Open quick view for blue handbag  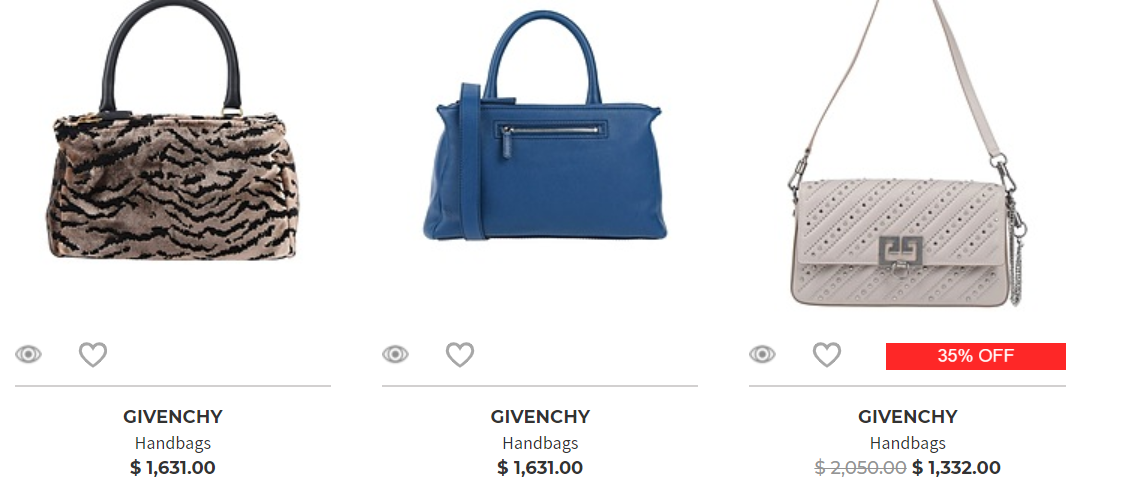click(395, 355)
